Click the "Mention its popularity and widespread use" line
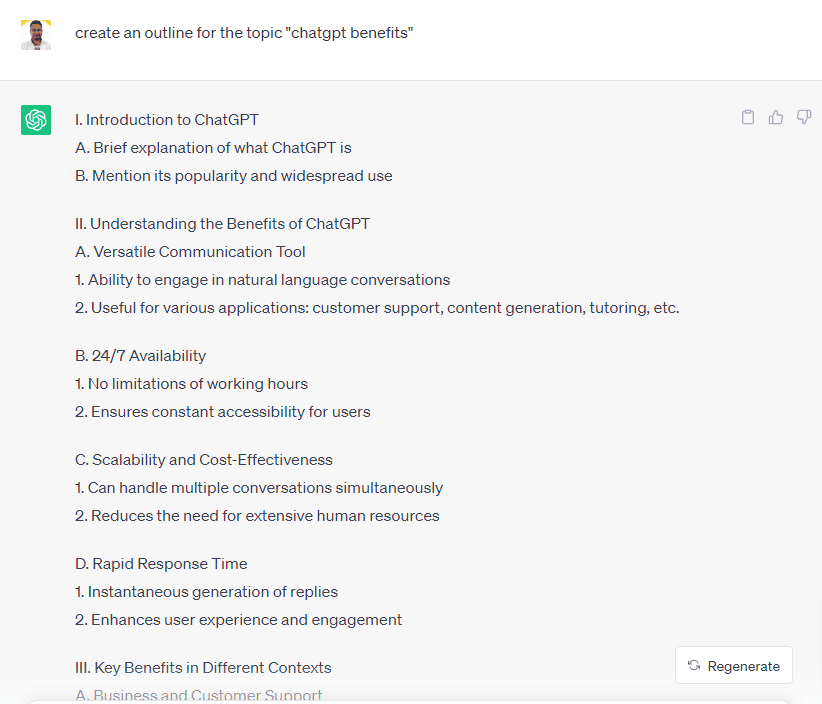Viewport: 822px width, 704px height. [x=234, y=176]
